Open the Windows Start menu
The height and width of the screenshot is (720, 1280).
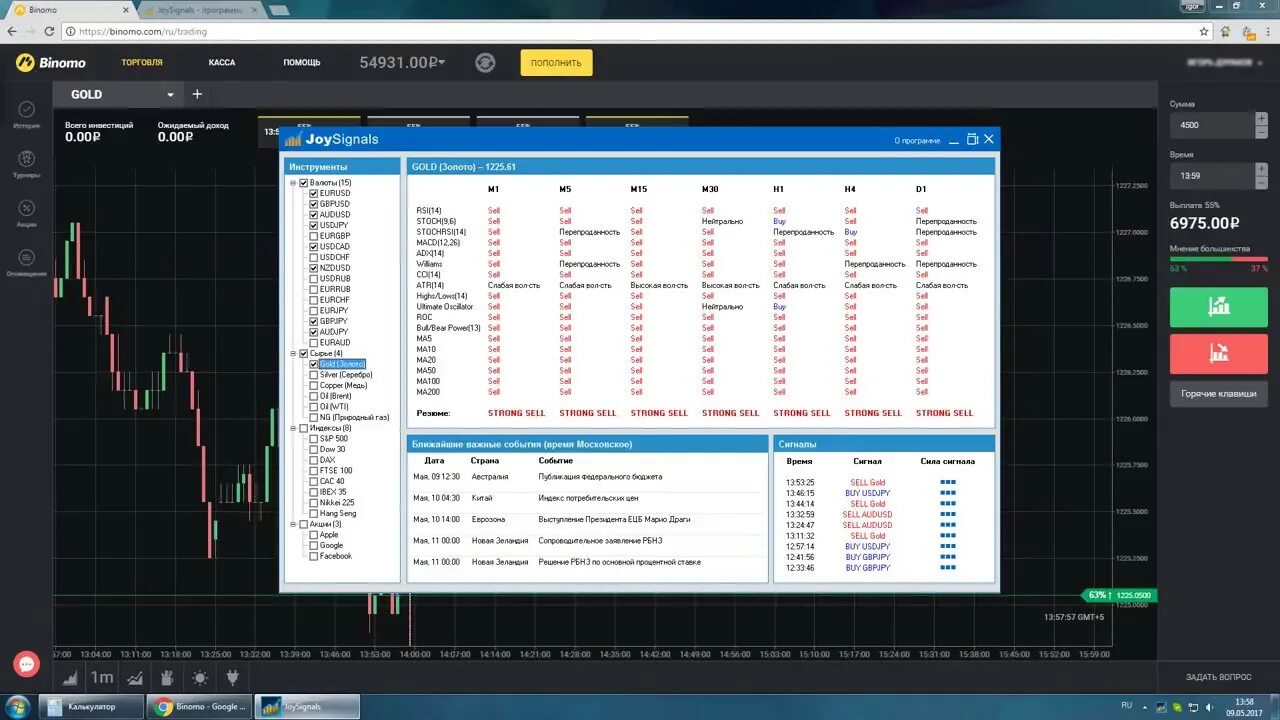(19, 706)
